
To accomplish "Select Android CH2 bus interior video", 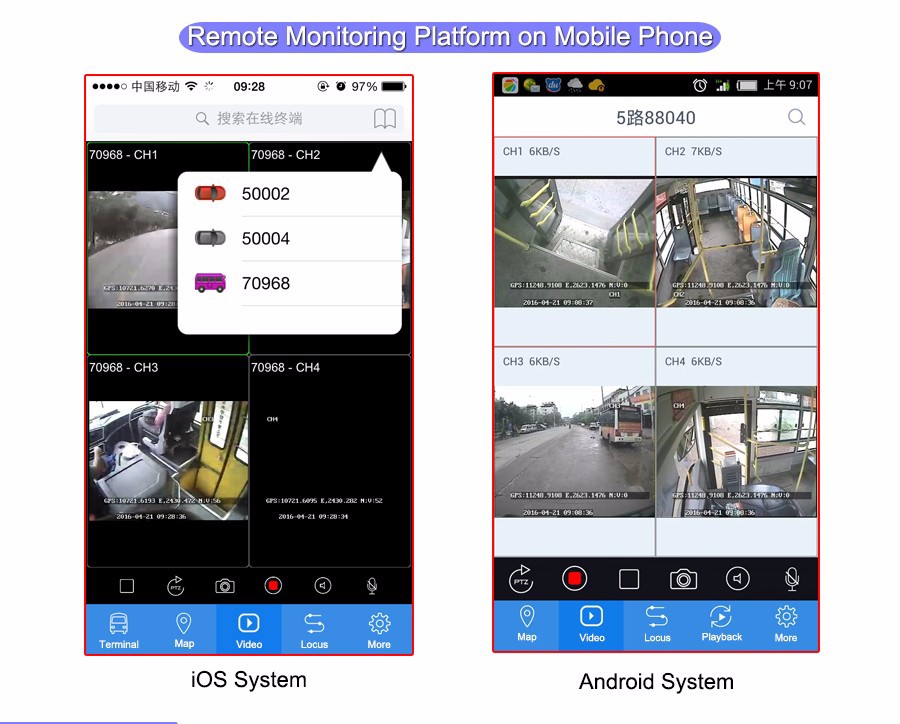I will [x=736, y=242].
